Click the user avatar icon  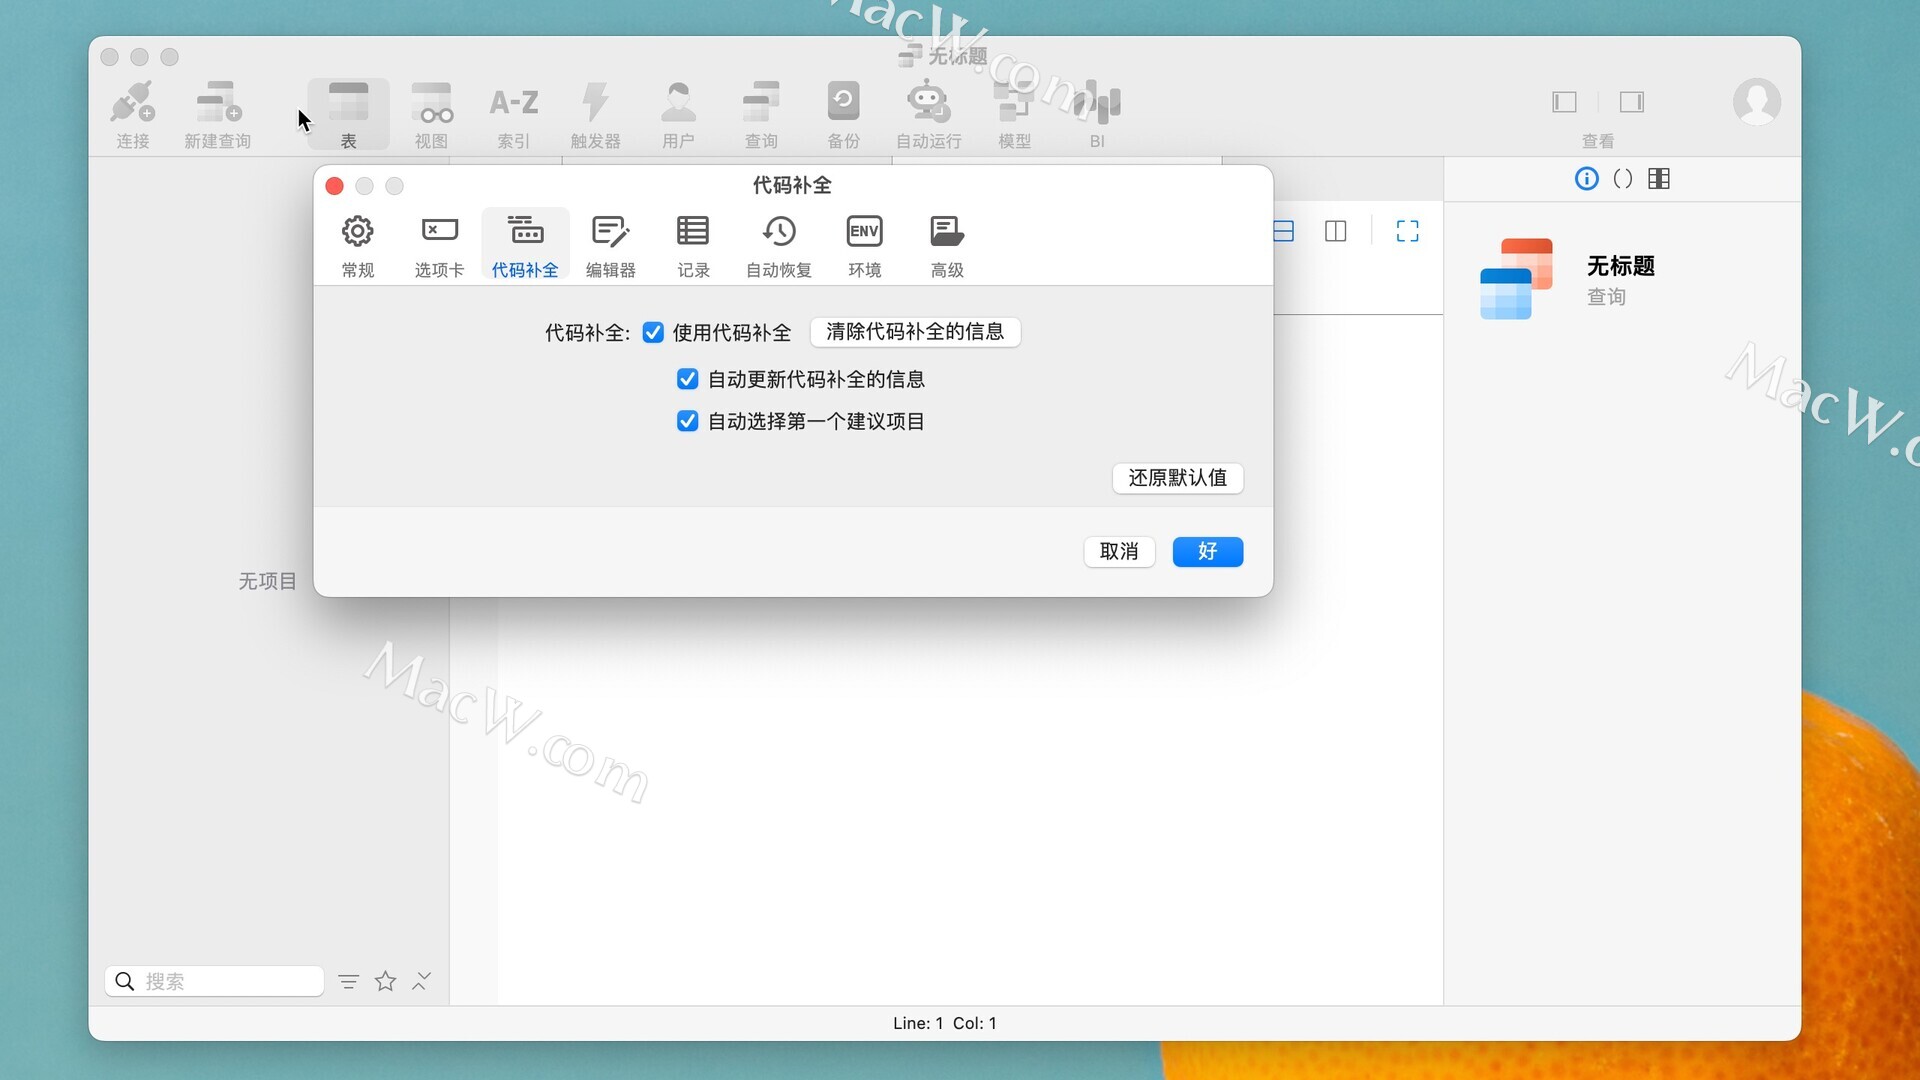click(x=1756, y=102)
